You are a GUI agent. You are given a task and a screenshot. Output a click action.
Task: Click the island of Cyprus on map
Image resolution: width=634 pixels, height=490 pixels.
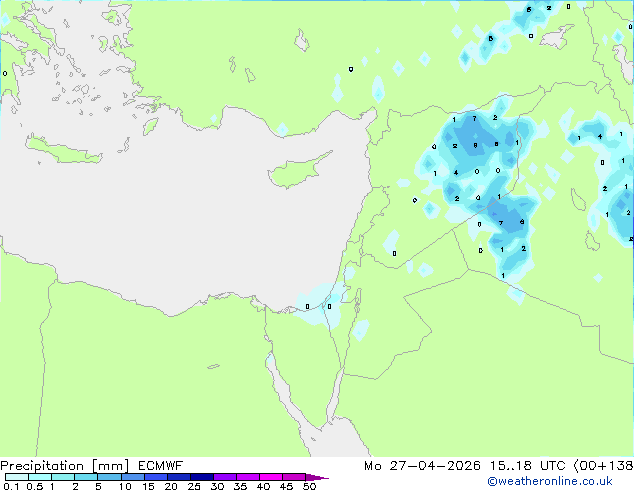point(295,172)
